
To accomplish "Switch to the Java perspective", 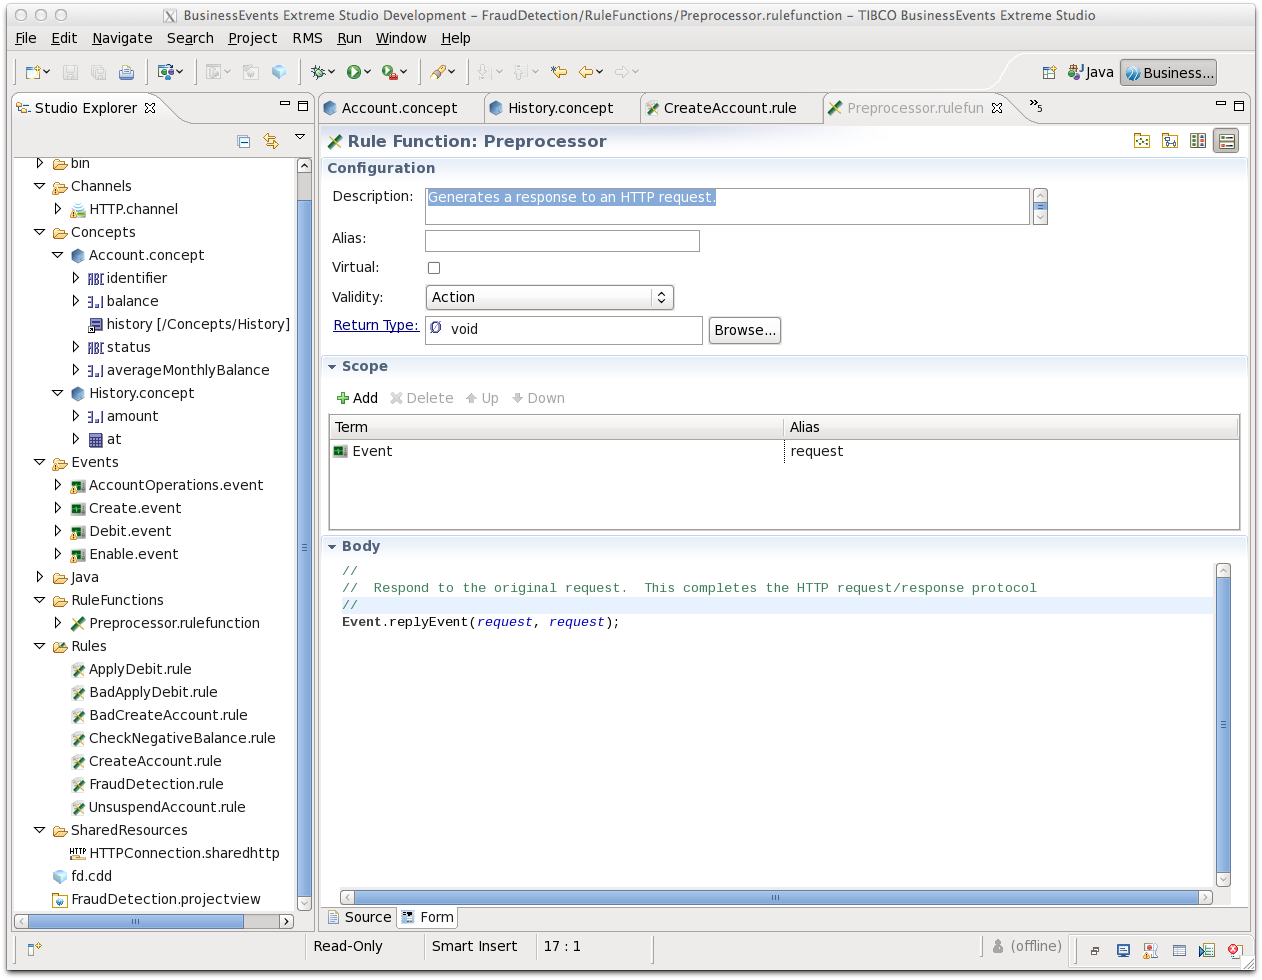I will (1090, 72).
